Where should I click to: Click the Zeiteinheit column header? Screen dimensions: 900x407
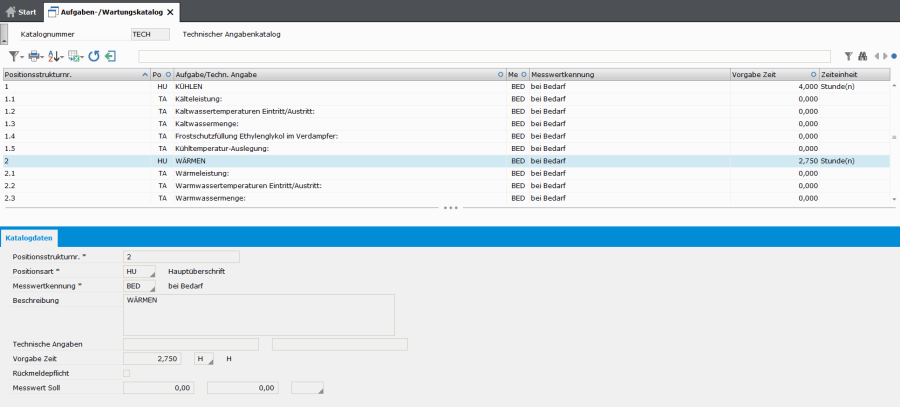click(x=855, y=75)
